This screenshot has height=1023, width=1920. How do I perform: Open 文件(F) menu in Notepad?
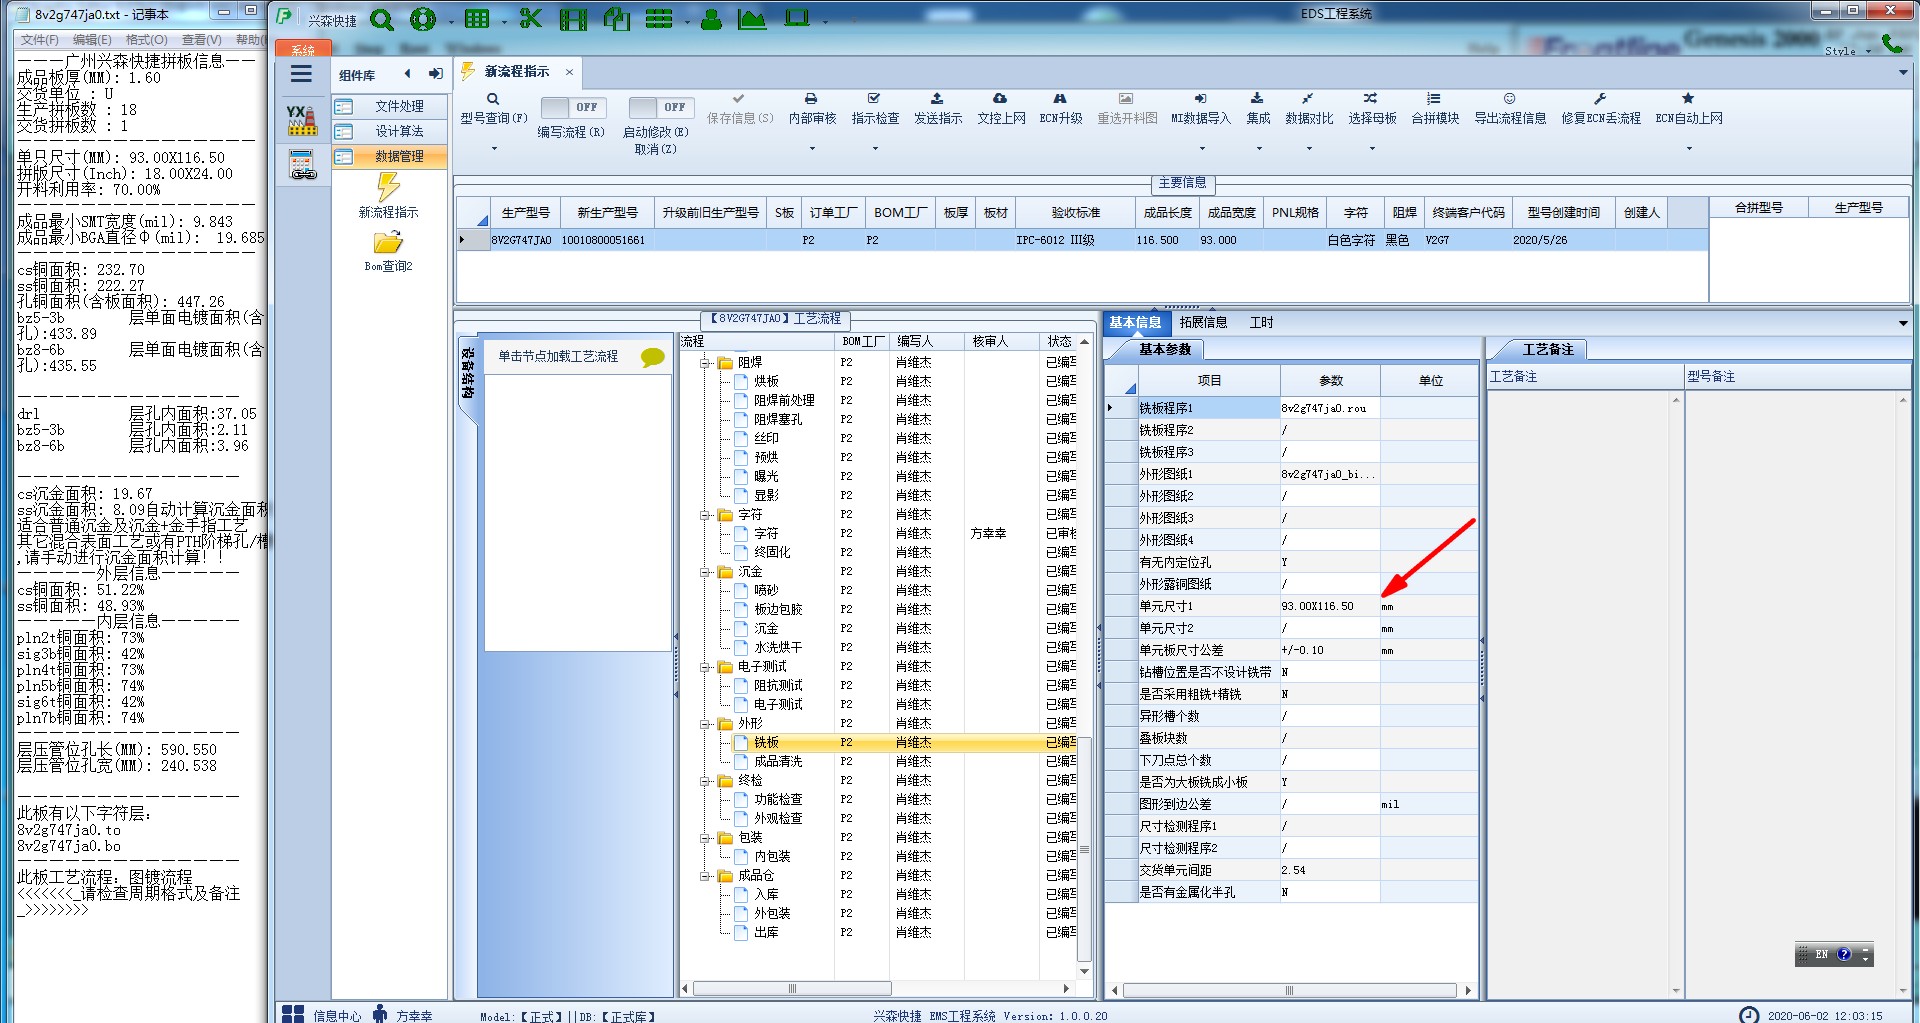40,40
